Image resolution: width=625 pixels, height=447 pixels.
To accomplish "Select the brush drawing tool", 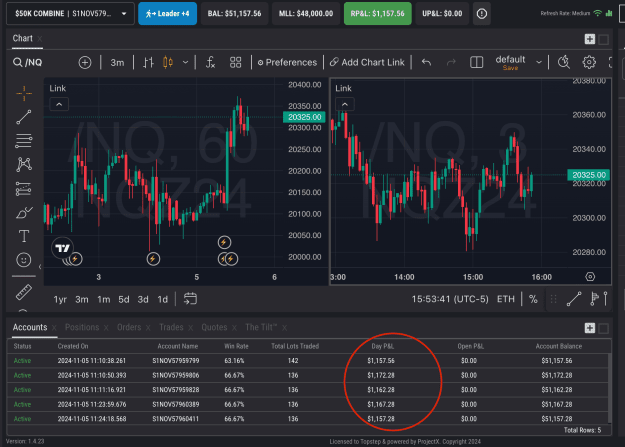I will click(24, 213).
